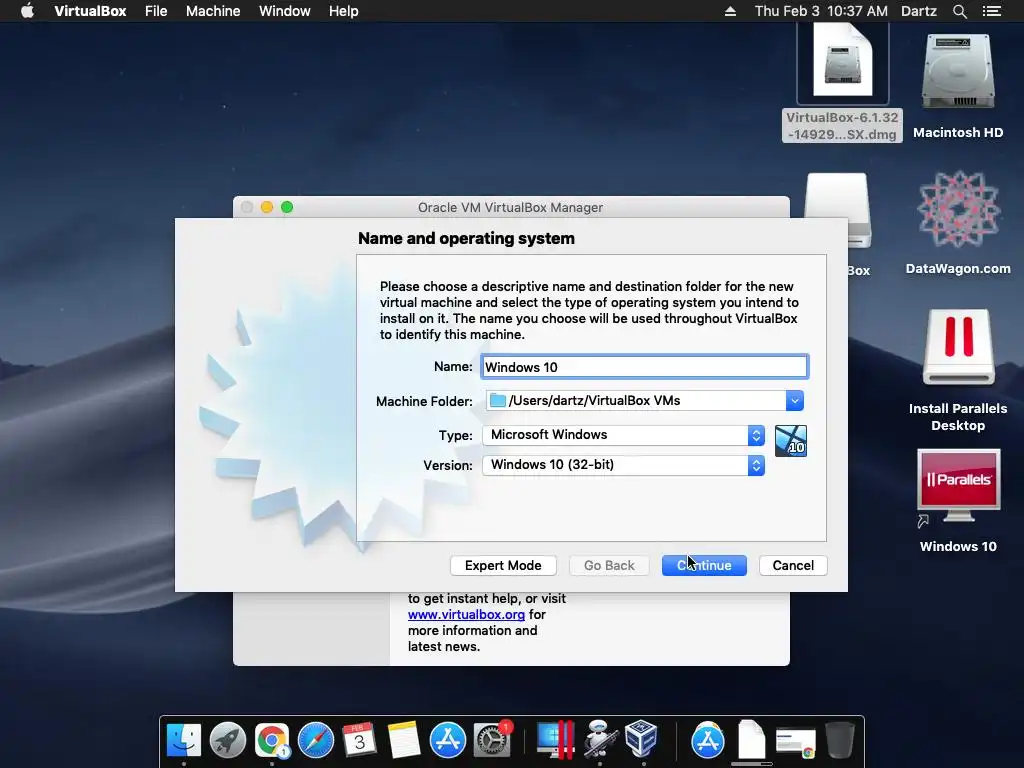The image size is (1024, 768).
Task: Open App Store icon beside Notes
Action: tap(447, 740)
